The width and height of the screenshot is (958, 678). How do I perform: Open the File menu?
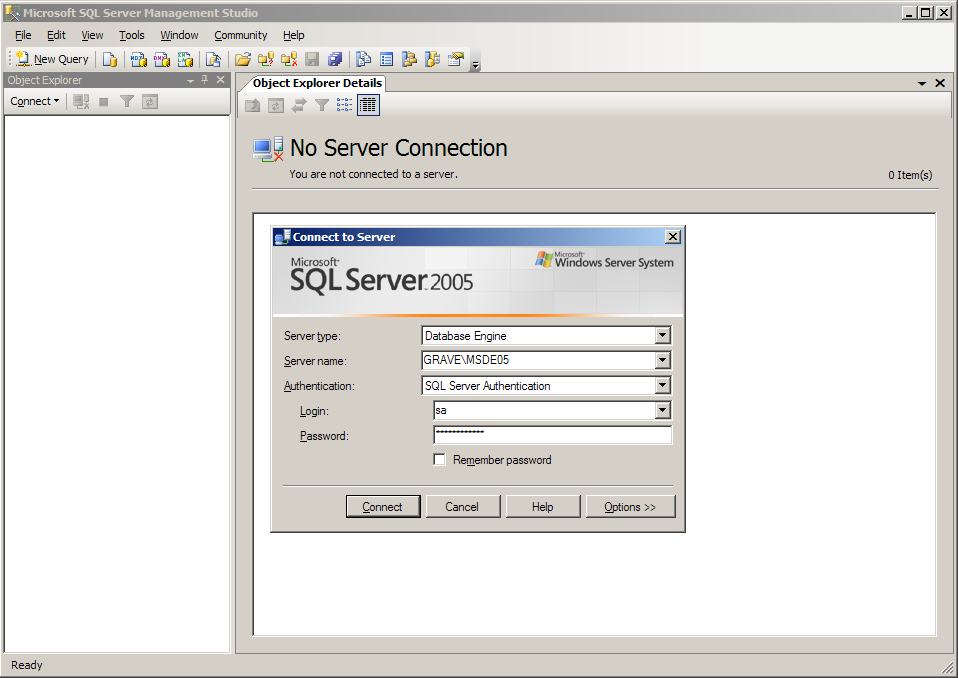point(23,35)
